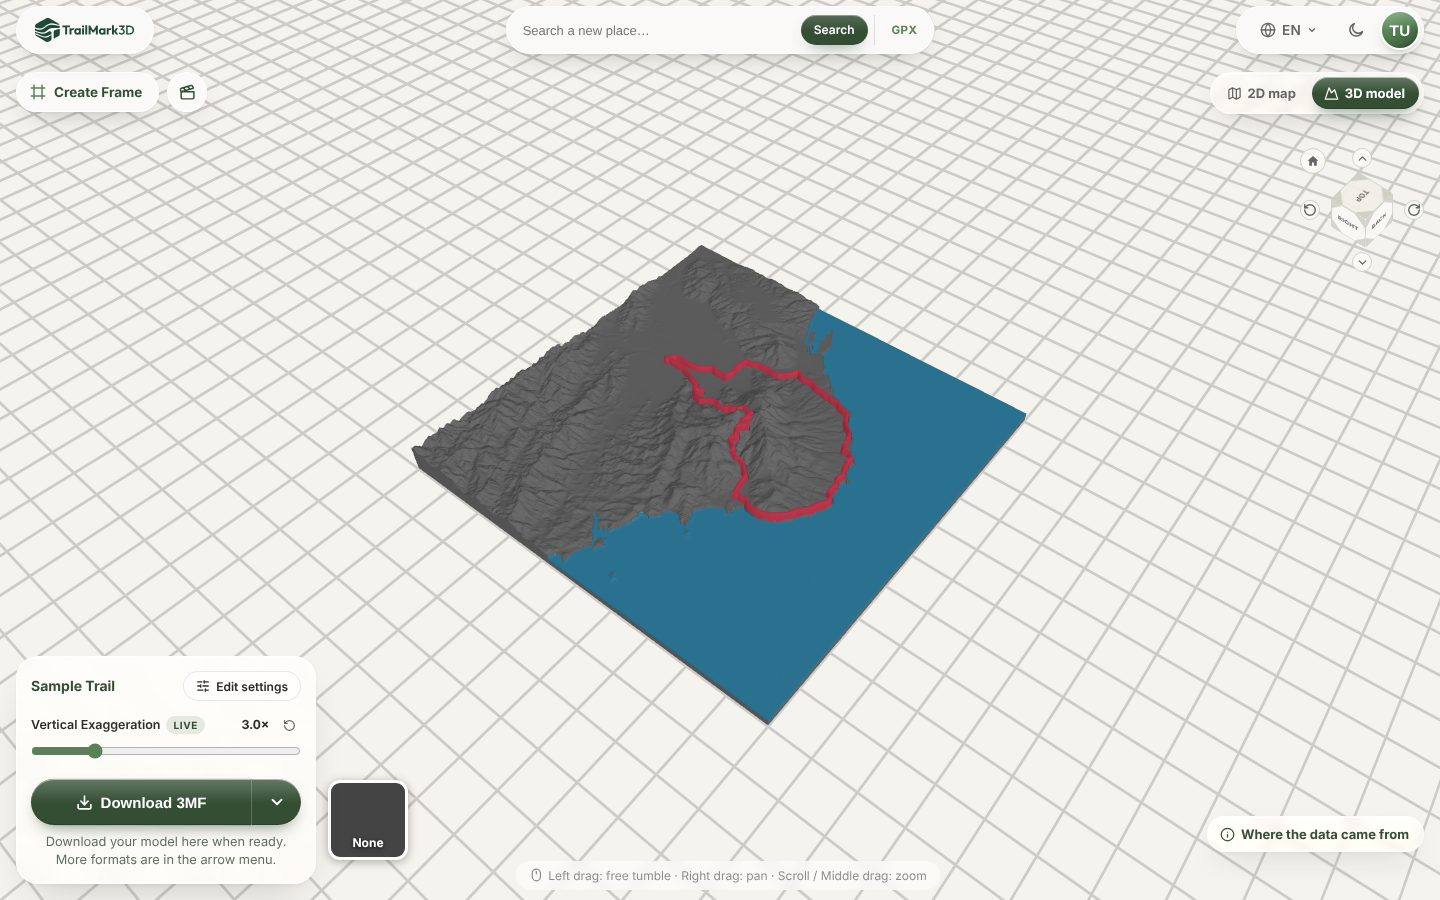Click the TrailMark3D logo

pyautogui.click(x=84, y=30)
